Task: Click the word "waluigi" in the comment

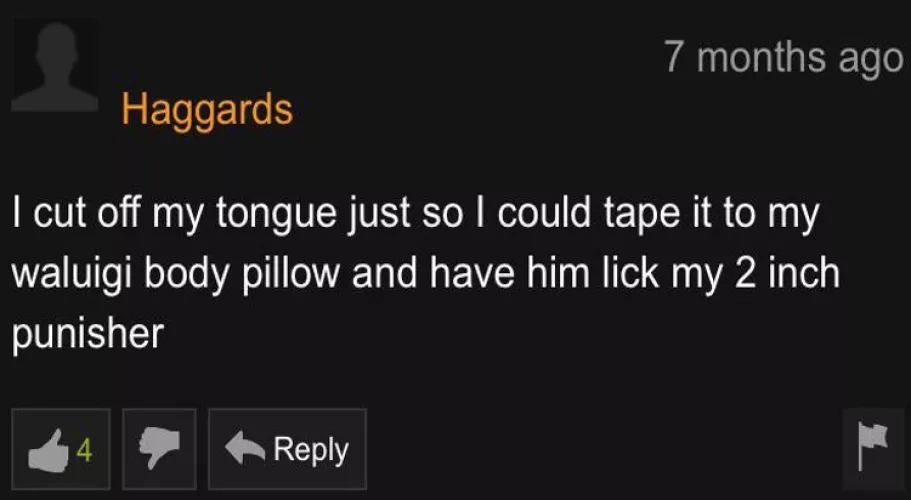Action: coord(73,274)
